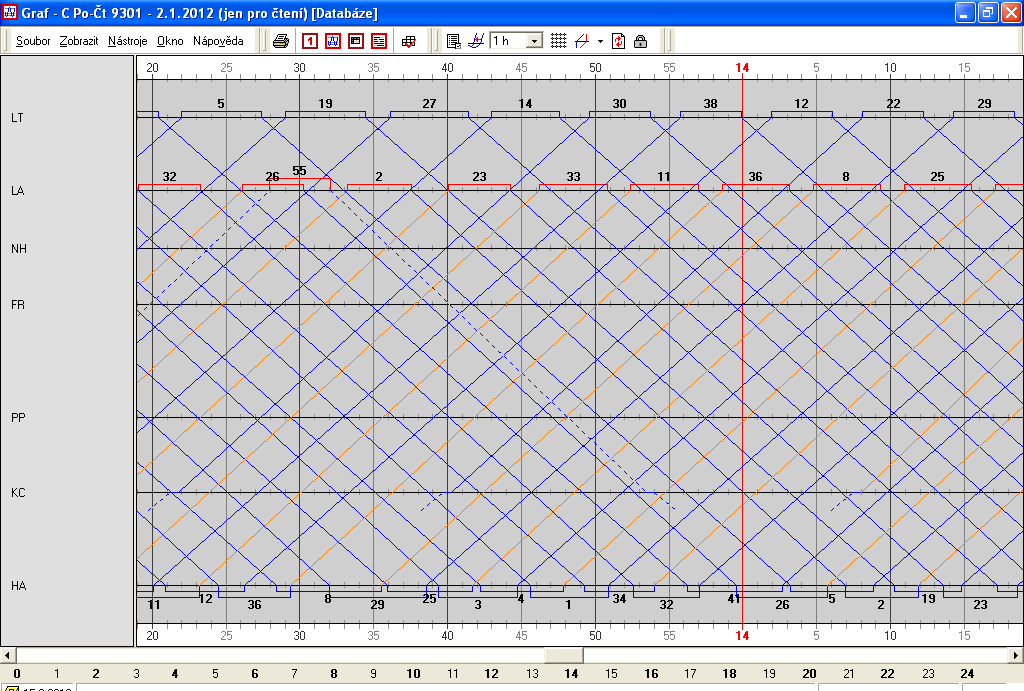The image size is (1024, 691).
Task: Click turnaround number 34 on the HA row
Action: (619, 598)
